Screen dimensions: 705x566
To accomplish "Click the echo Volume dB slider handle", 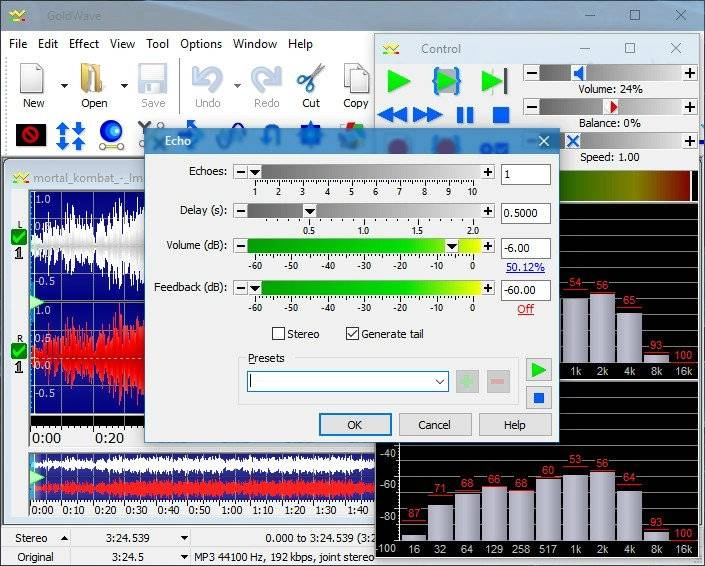I will point(451,246).
